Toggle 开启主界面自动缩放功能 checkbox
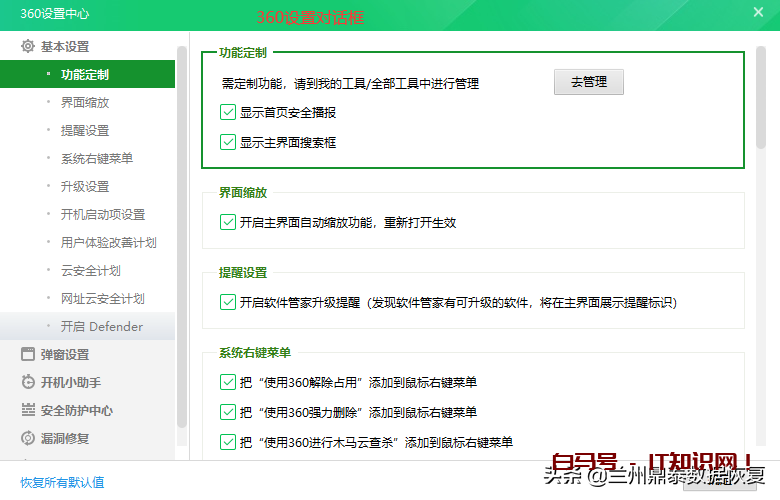This screenshot has height=500, width=780. (x=228, y=222)
